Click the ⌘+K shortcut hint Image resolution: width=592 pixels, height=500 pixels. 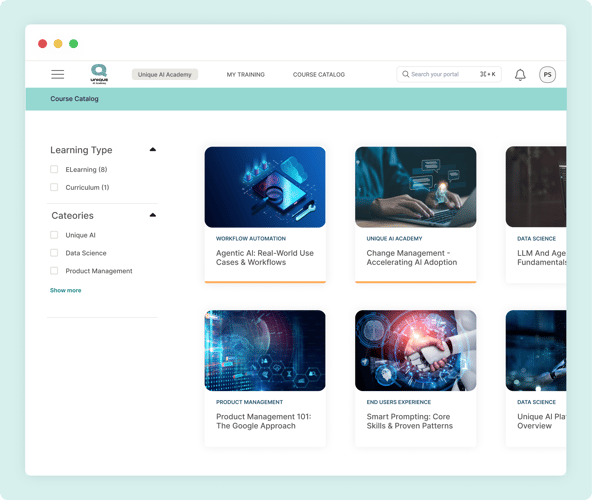[x=487, y=74]
